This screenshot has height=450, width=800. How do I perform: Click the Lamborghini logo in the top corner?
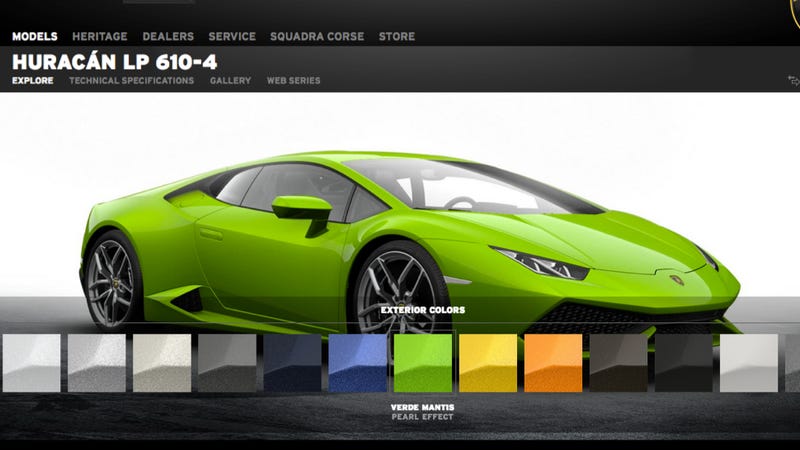coord(794,13)
